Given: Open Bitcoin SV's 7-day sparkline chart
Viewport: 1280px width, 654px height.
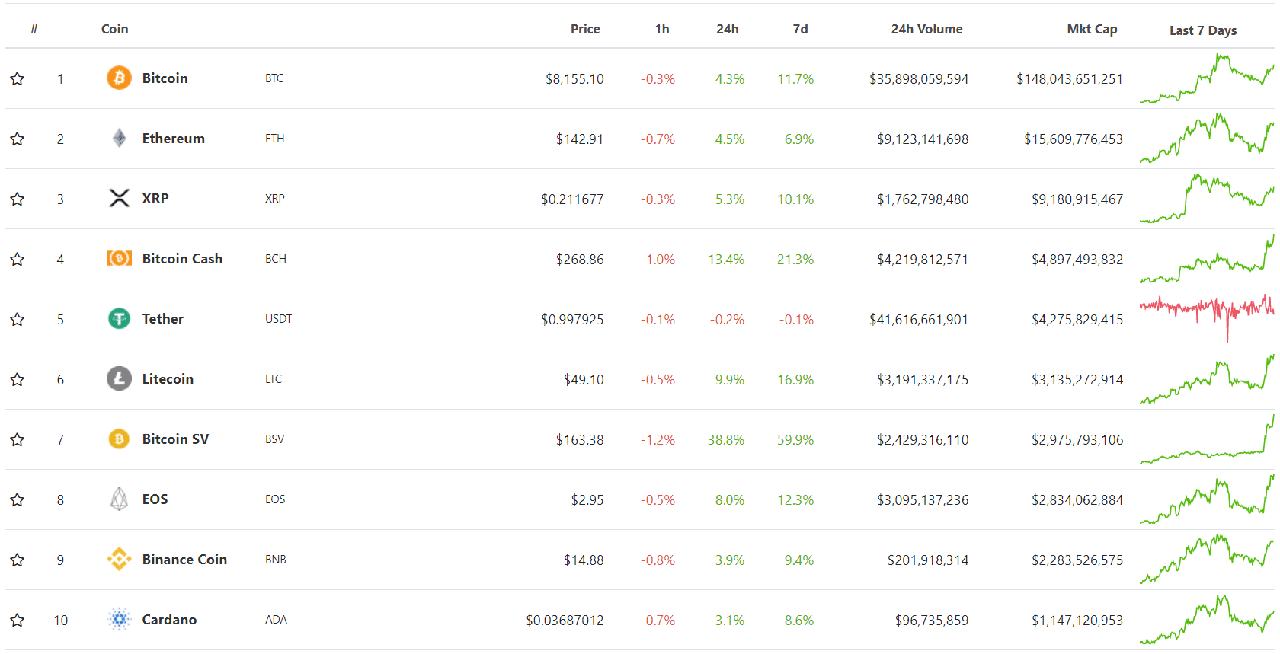Looking at the screenshot, I should (1207, 438).
